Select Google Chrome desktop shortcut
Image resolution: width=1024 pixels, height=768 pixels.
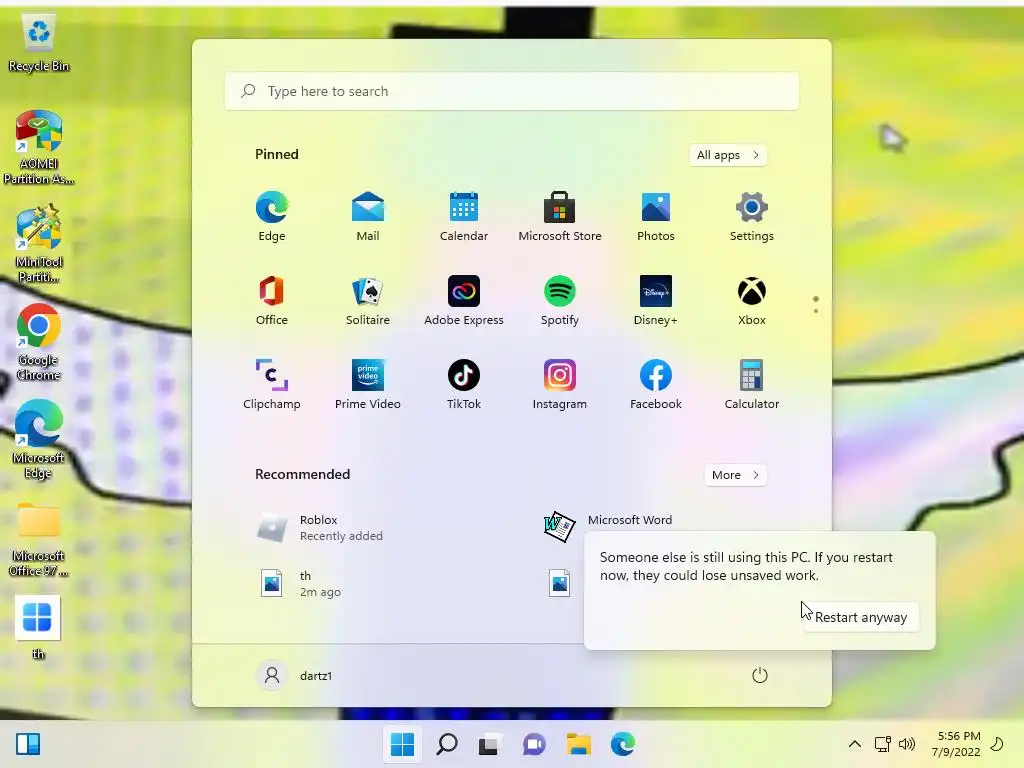point(39,342)
